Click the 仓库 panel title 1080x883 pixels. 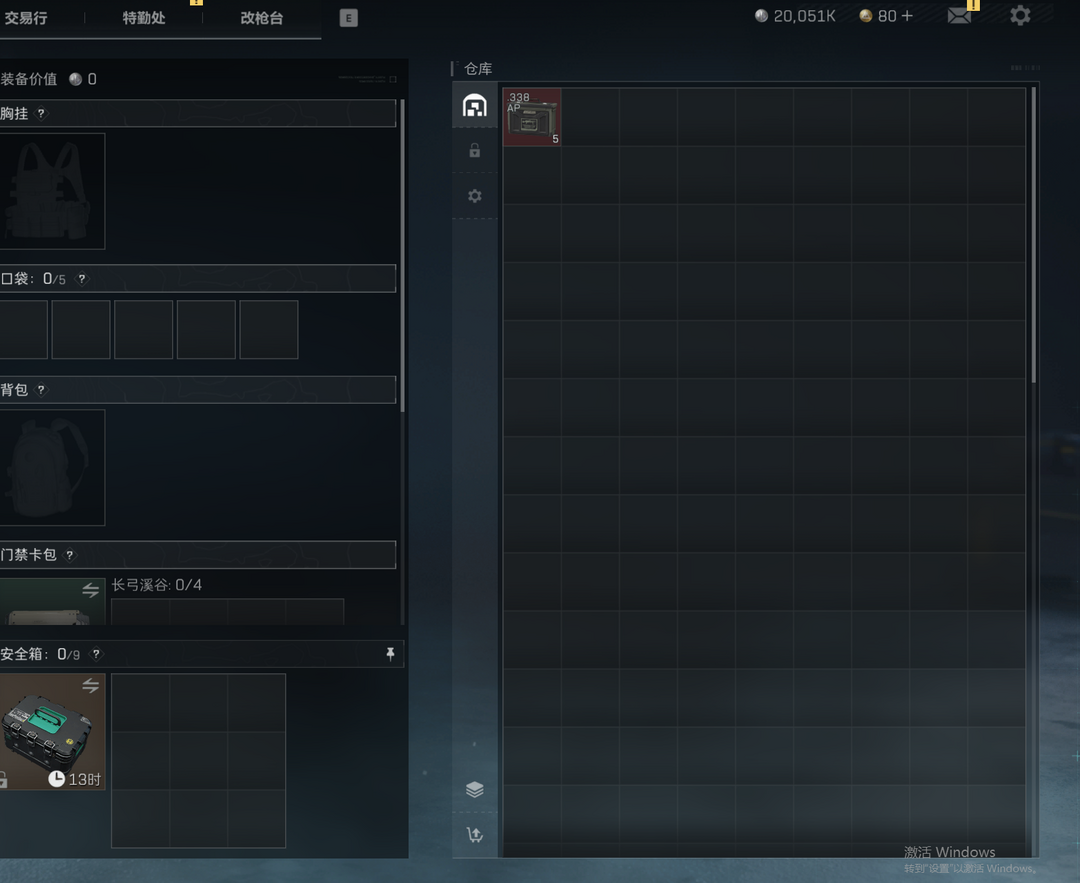point(478,69)
